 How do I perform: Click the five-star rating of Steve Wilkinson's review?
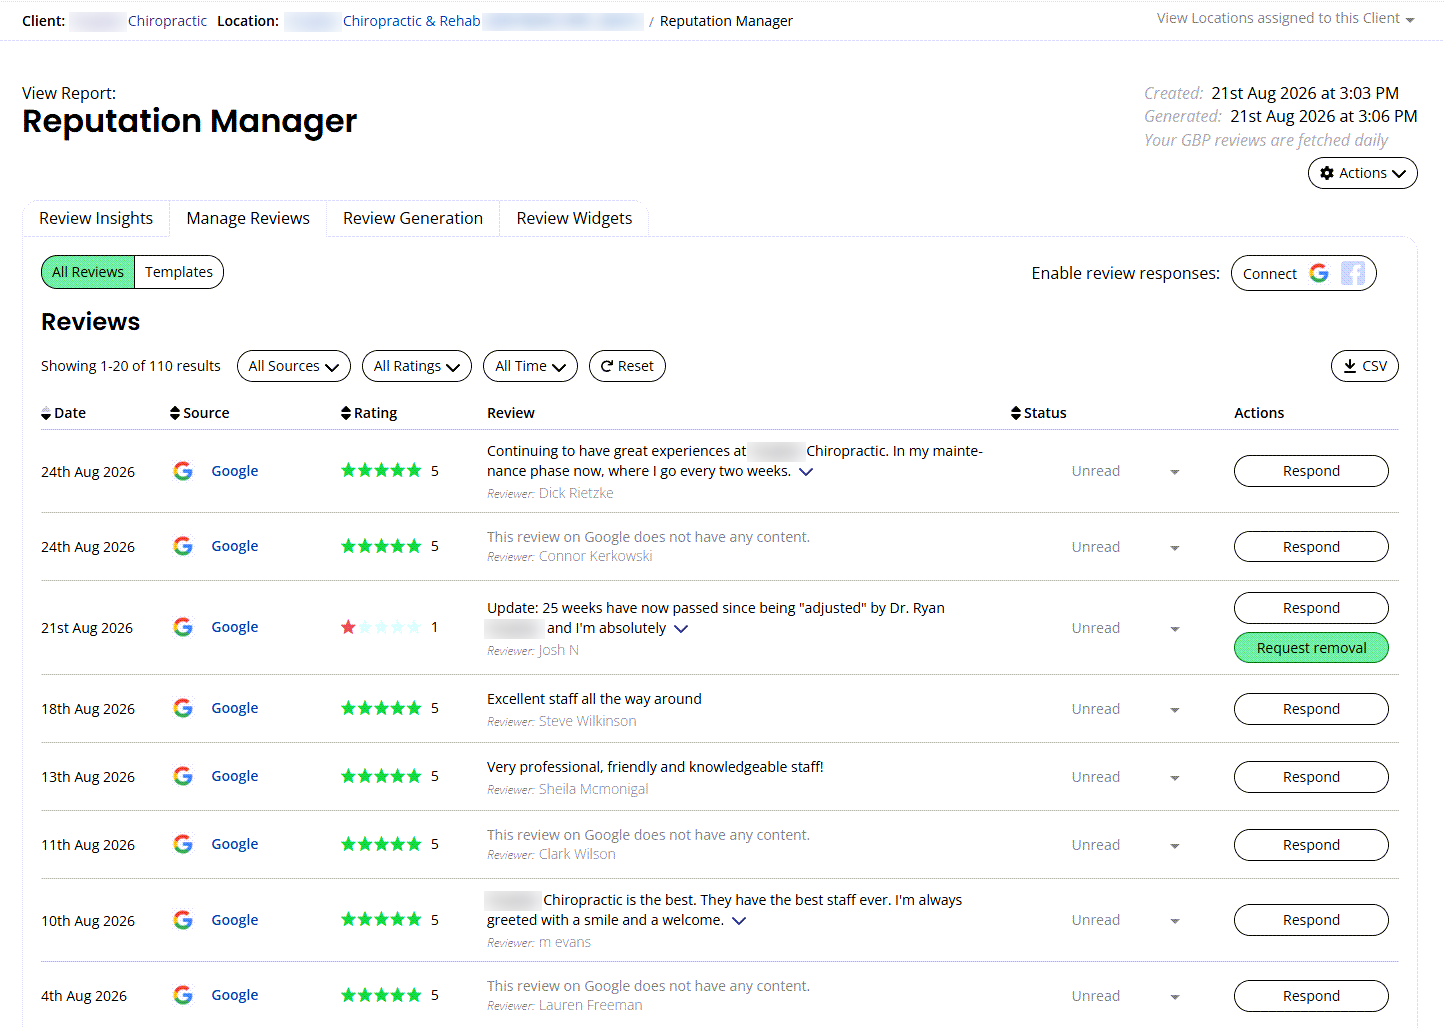381,708
